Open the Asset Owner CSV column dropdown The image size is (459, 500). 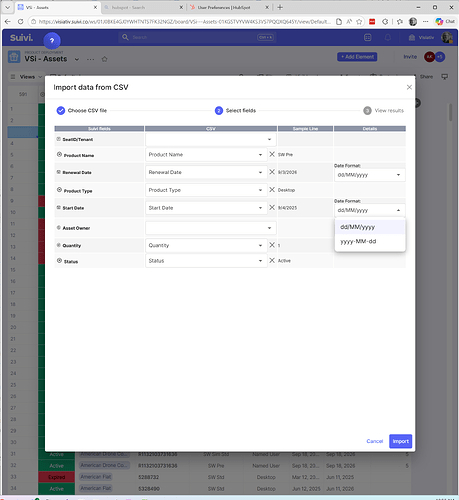(211, 228)
